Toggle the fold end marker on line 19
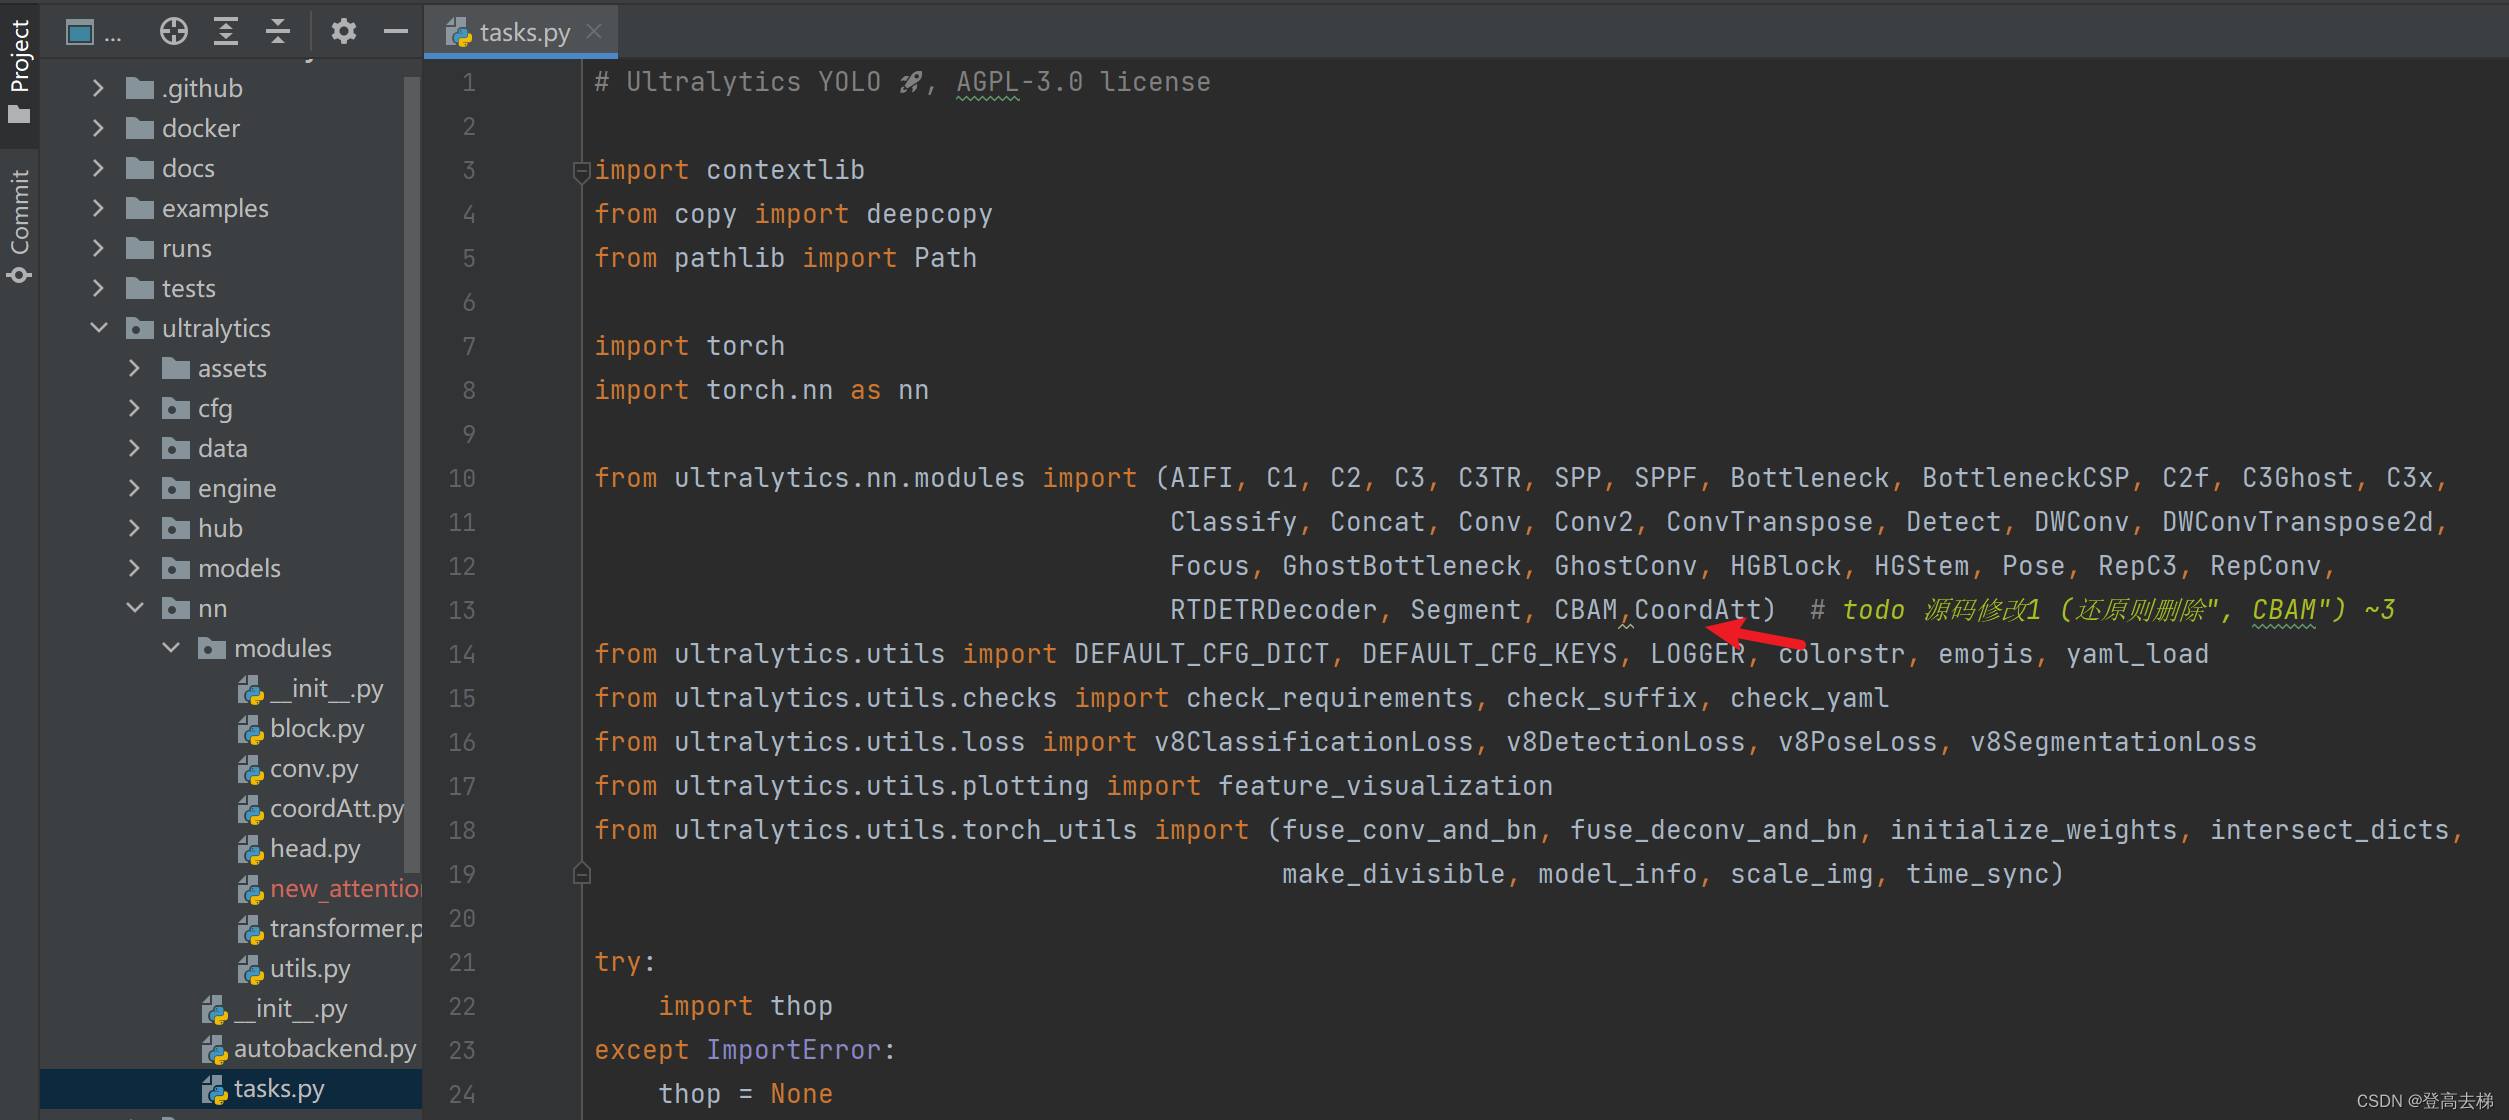 click(581, 874)
